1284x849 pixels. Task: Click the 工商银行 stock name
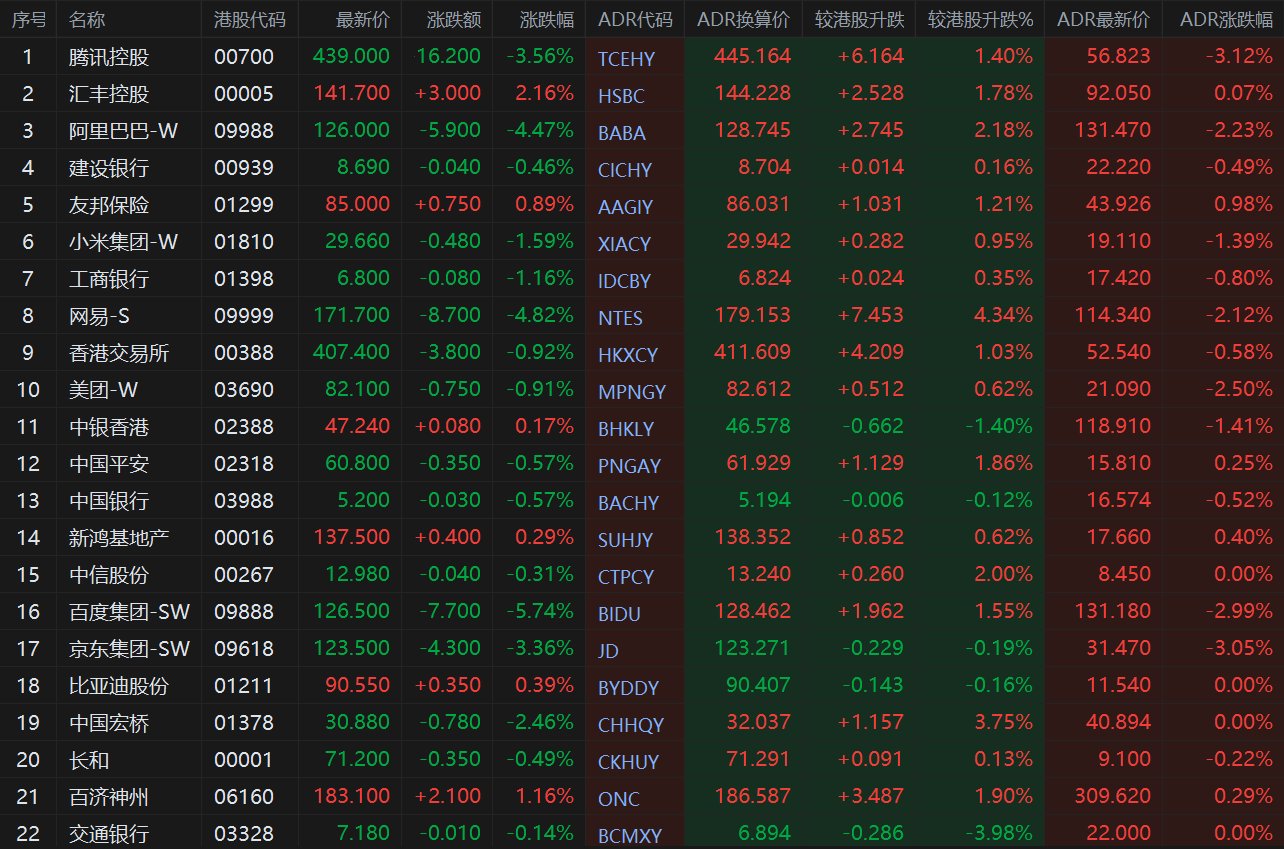[x=109, y=279]
